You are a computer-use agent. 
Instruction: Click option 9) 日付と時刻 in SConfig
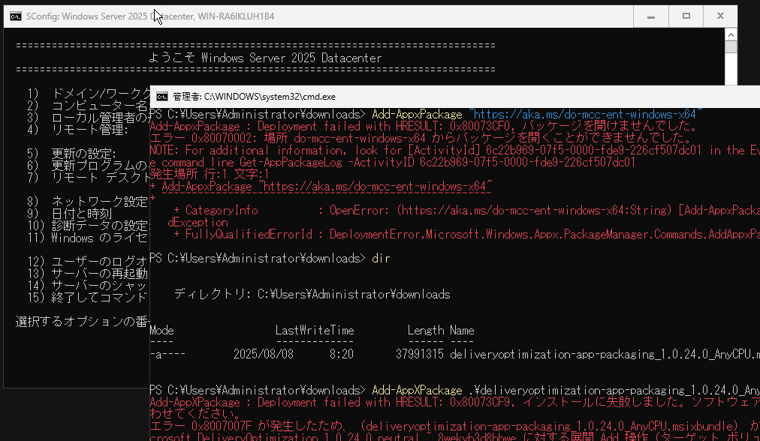(70, 214)
